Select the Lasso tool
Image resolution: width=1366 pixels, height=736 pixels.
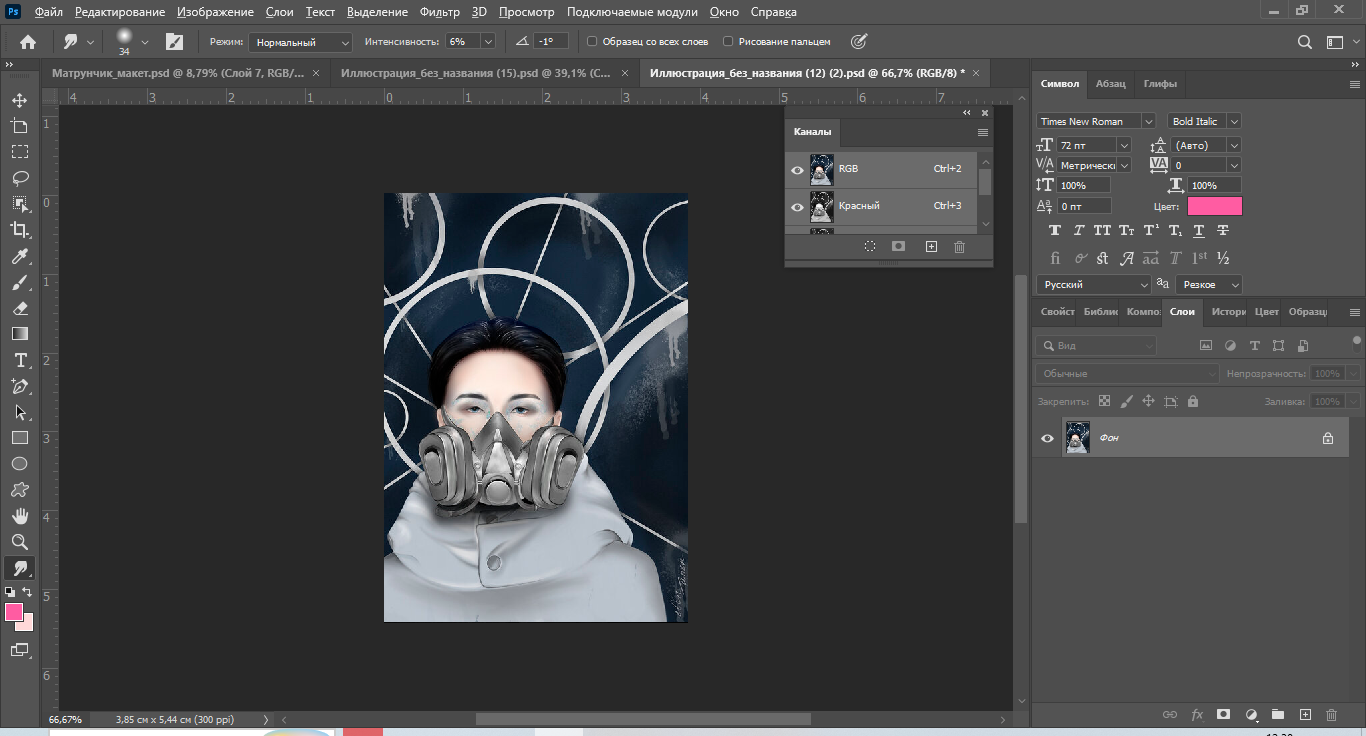pos(19,178)
